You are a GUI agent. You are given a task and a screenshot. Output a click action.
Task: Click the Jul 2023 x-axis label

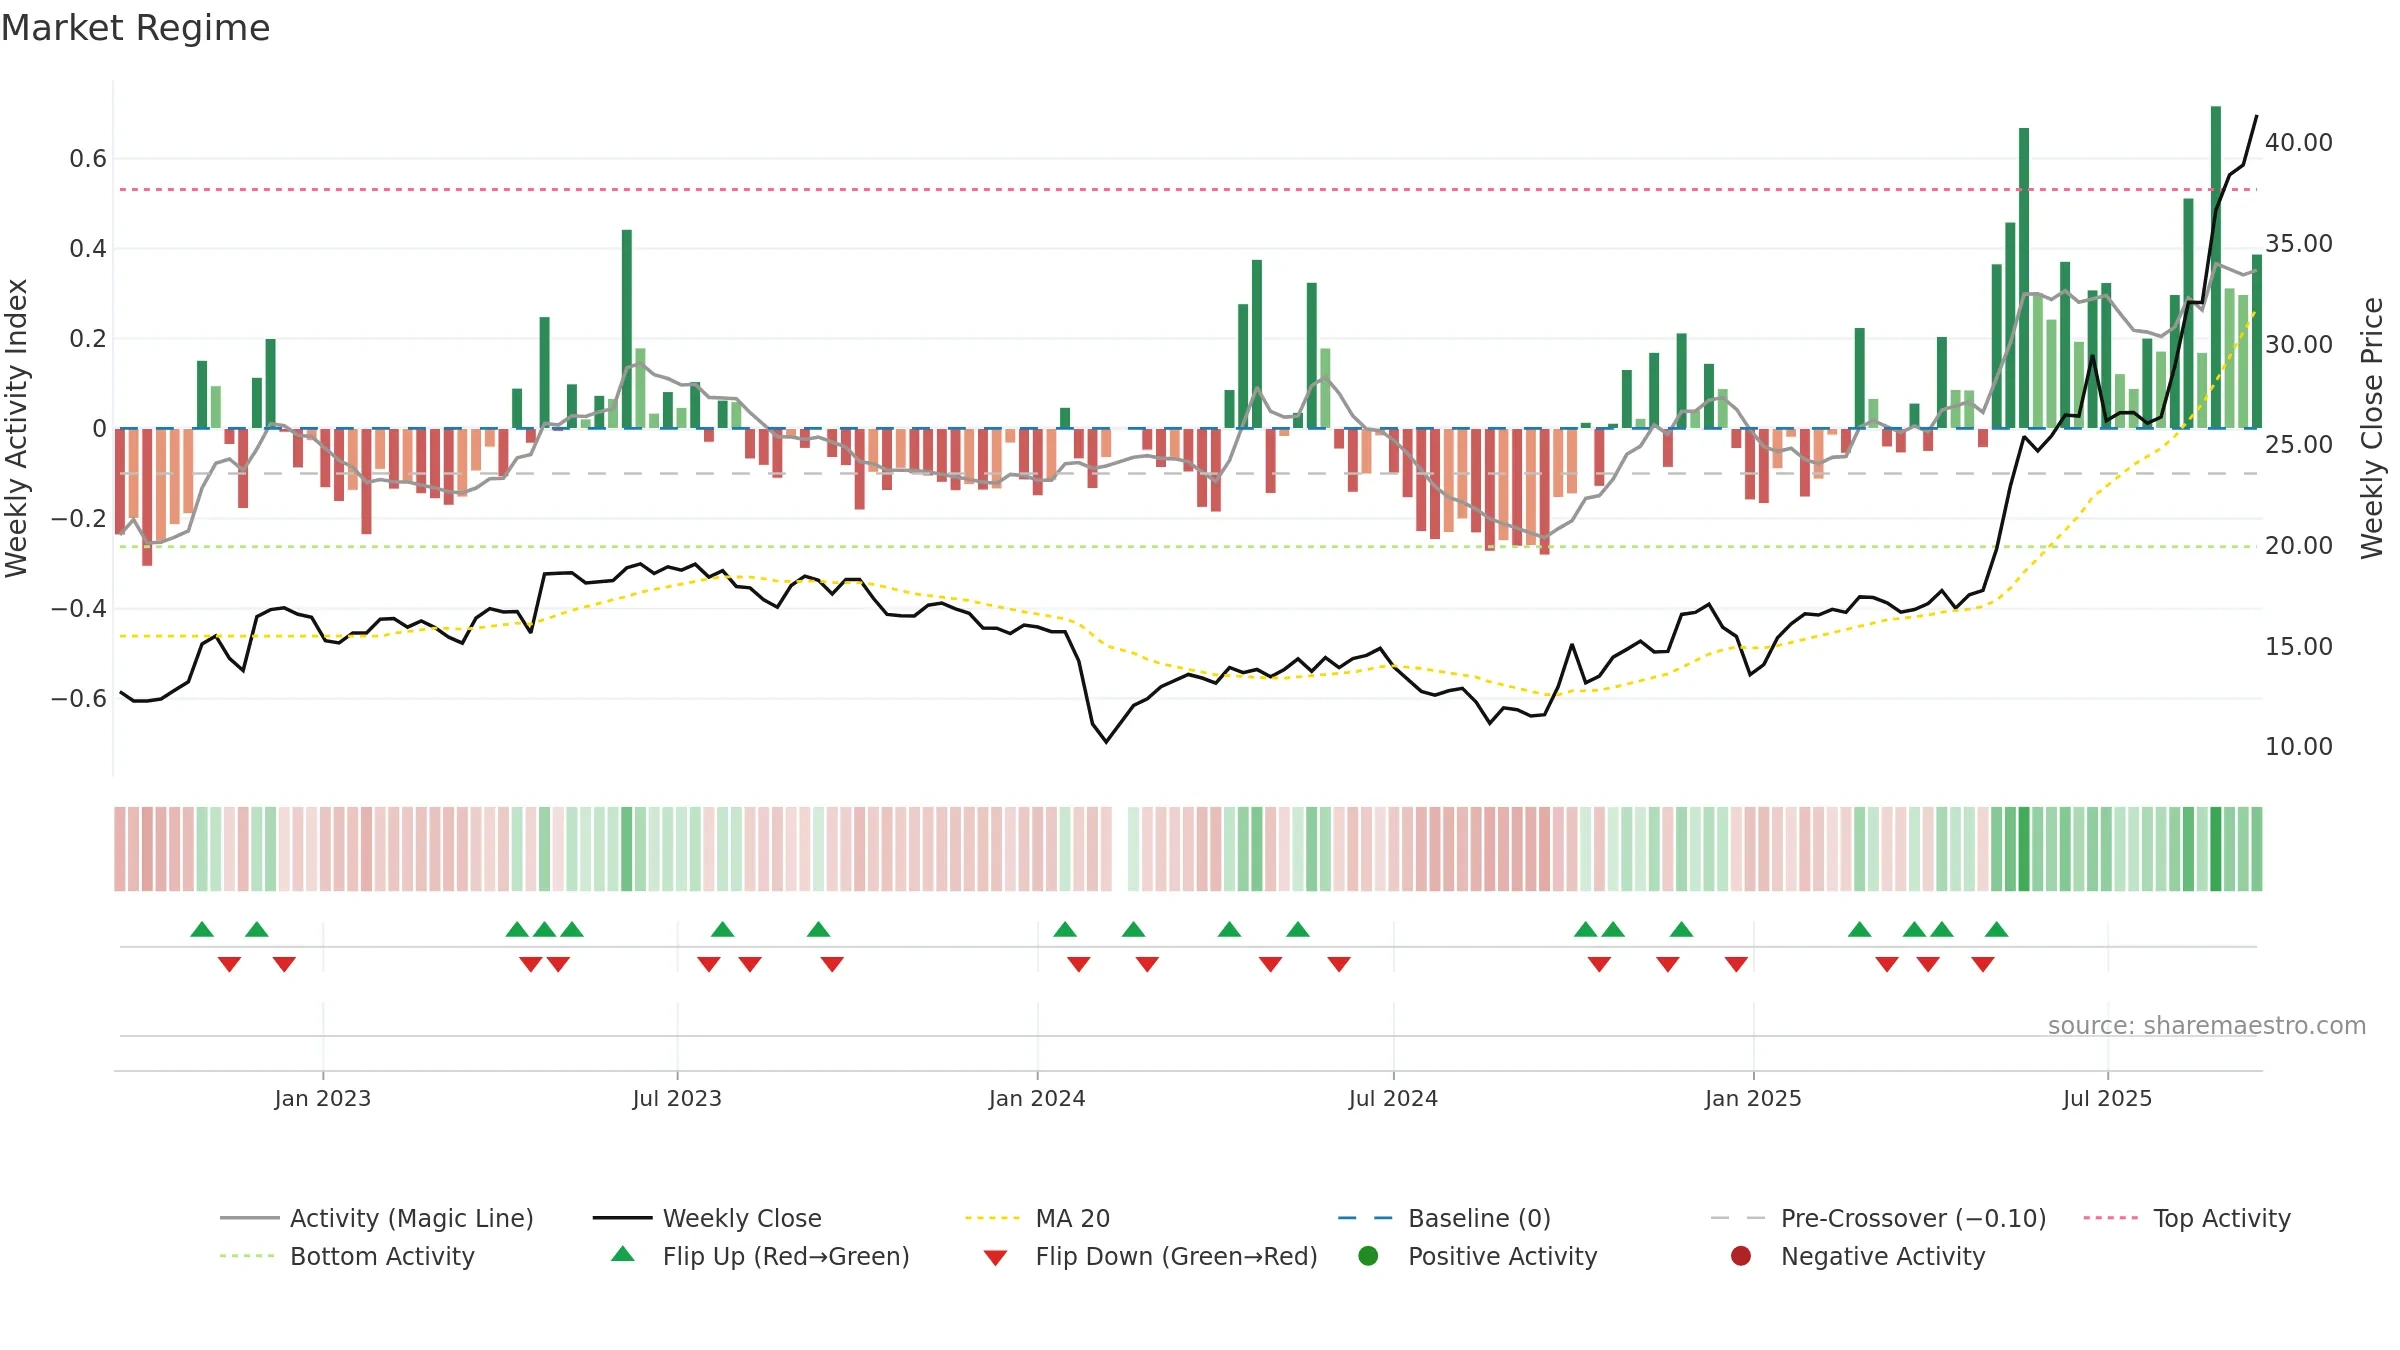677,1098
